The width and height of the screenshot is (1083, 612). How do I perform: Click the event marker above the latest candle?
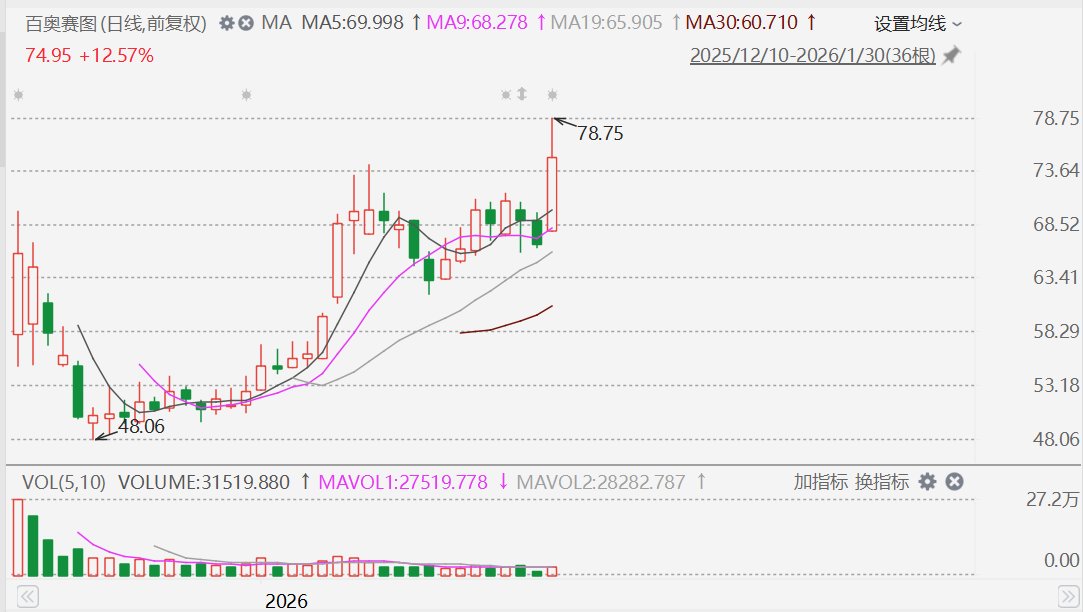click(x=552, y=95)
